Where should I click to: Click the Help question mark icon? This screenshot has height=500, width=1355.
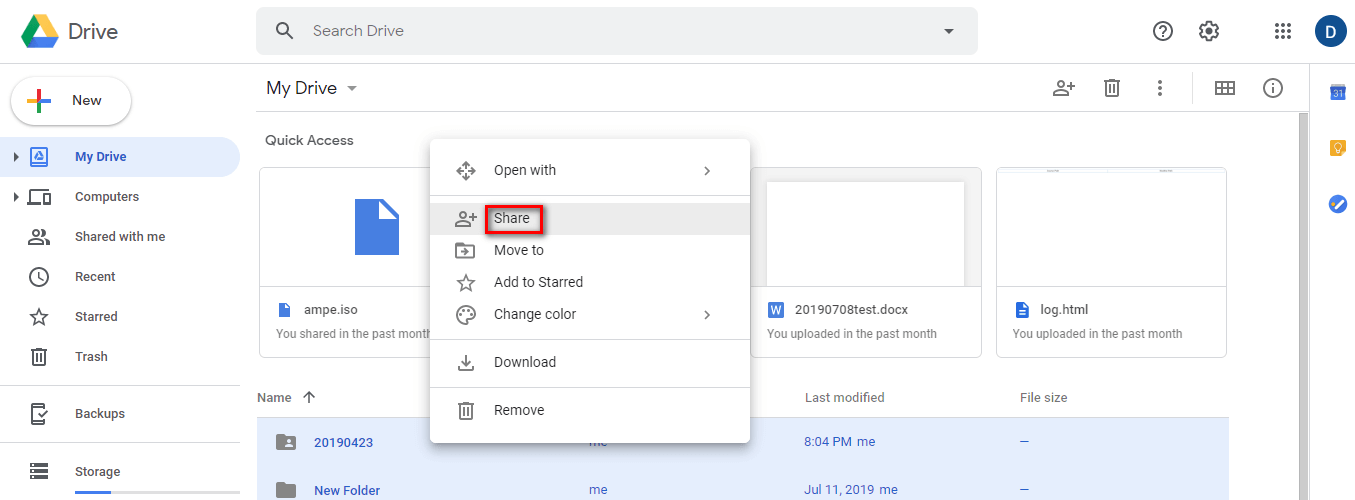(1162, 31)
